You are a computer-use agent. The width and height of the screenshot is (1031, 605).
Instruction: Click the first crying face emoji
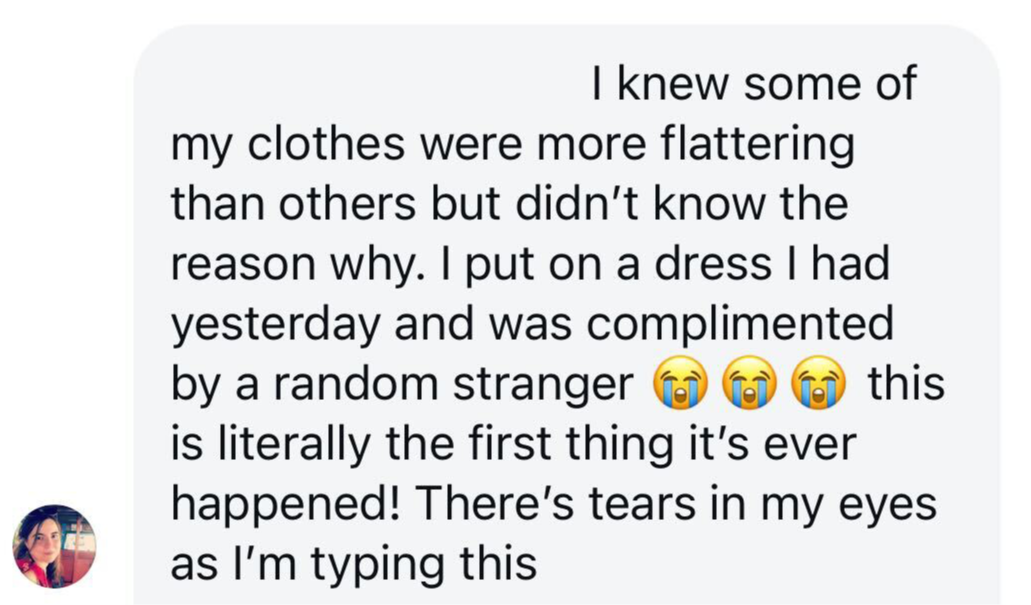click(679, 385)
